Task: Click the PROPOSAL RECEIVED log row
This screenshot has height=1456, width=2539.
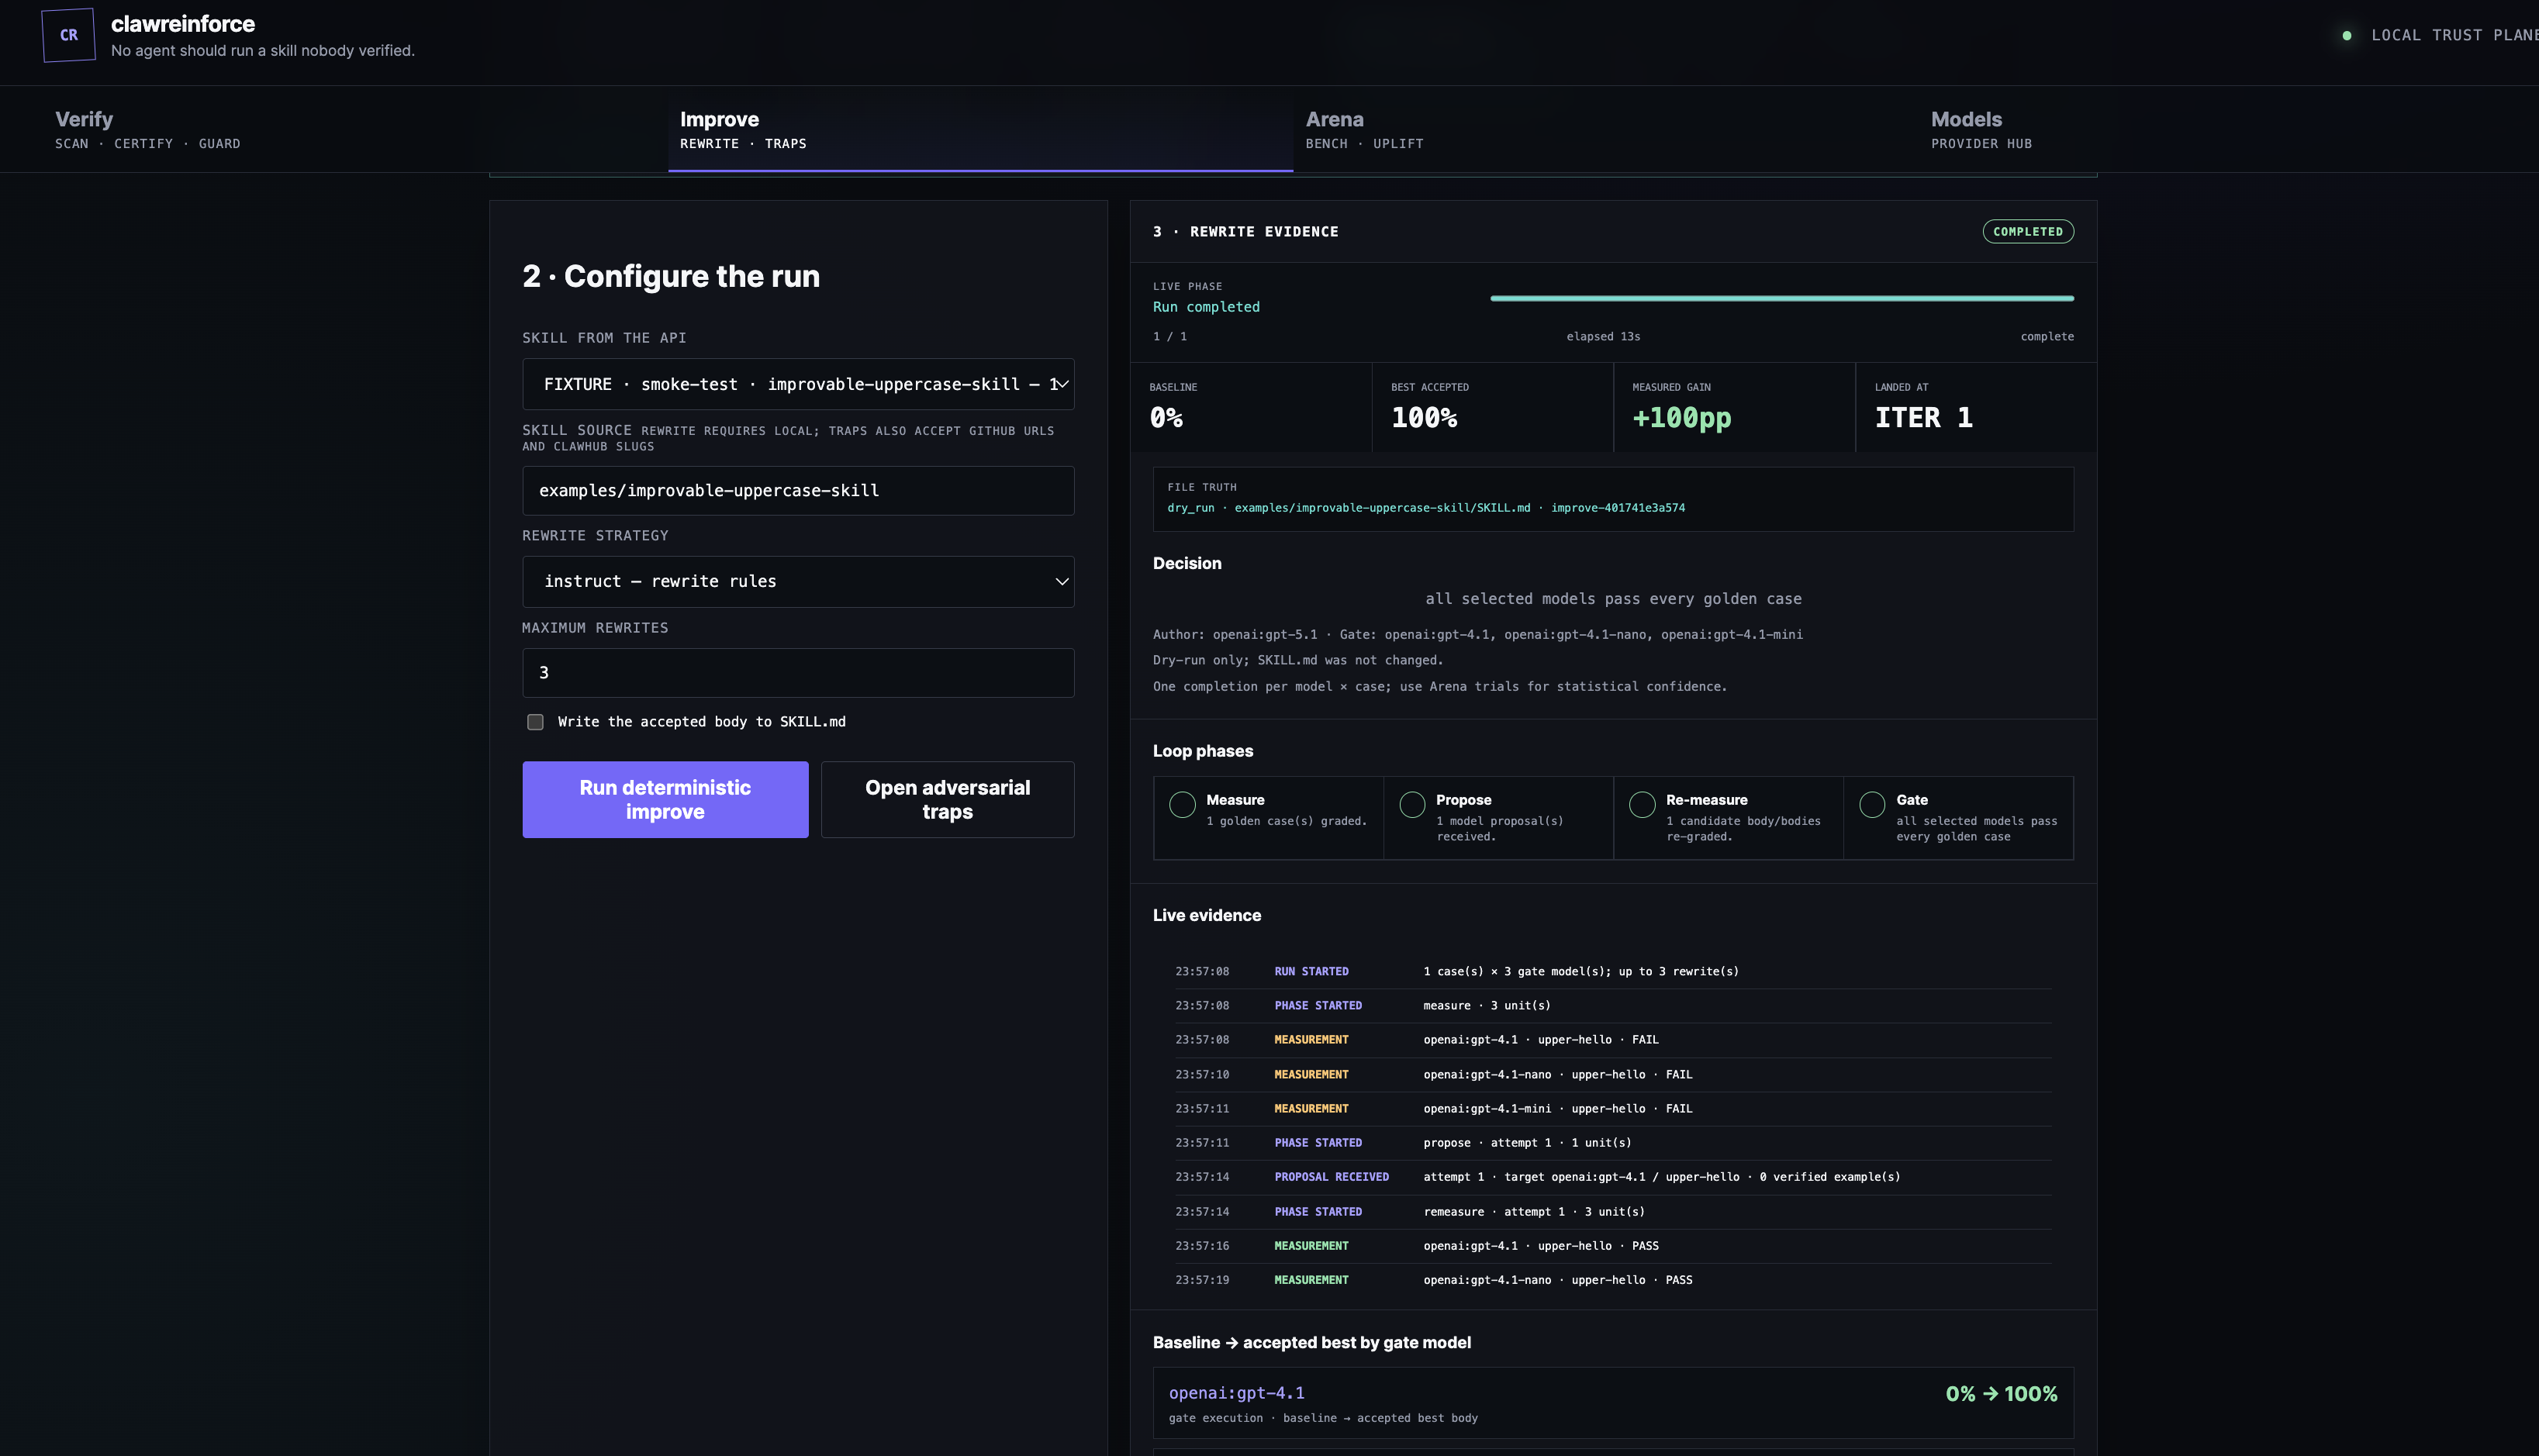Action: point(1613,1176)
